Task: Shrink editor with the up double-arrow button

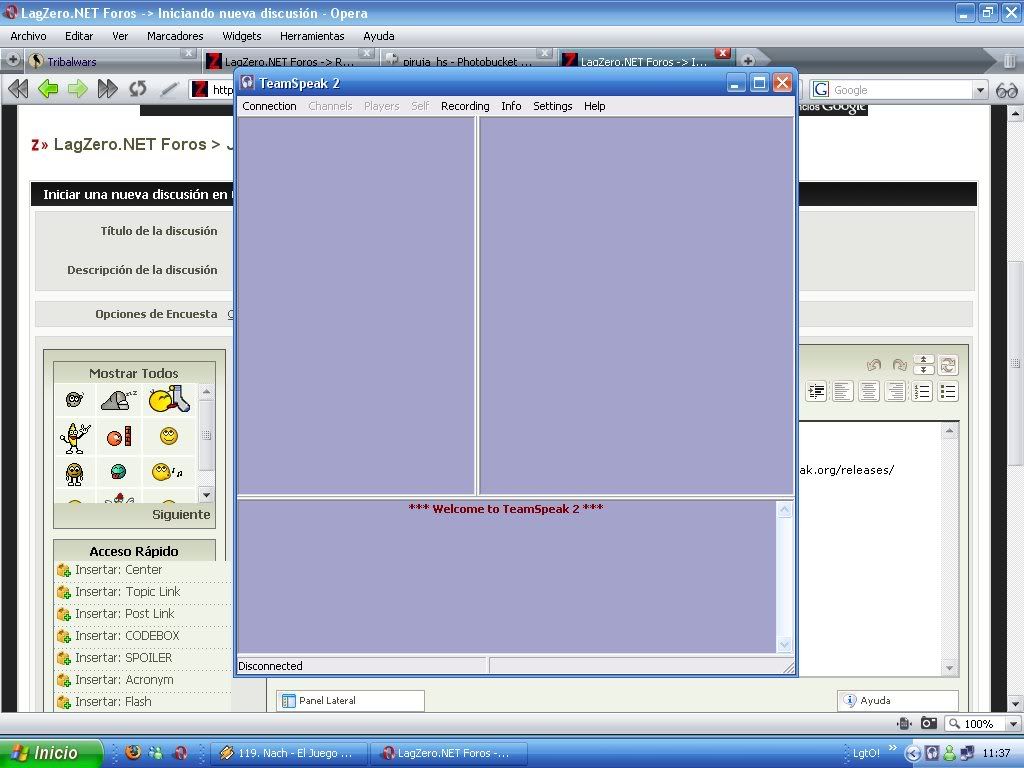Action: 923,360
